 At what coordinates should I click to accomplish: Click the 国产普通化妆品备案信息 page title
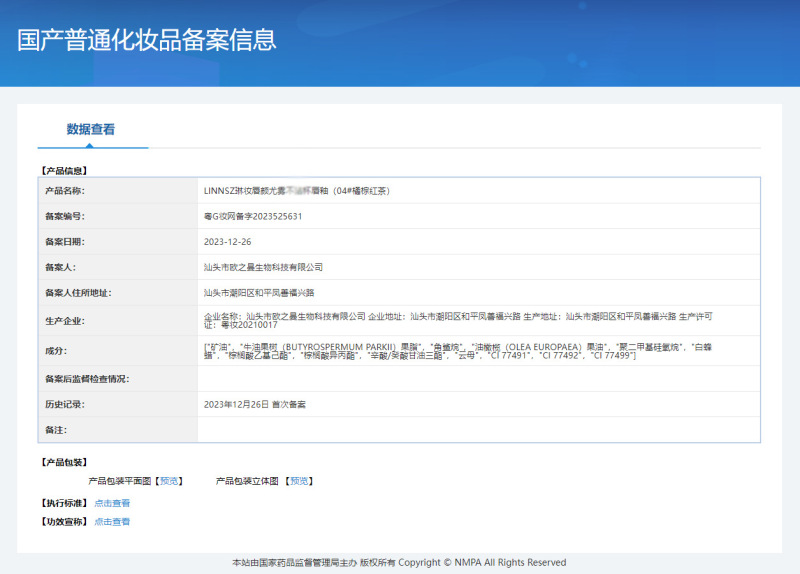pos(147,40)
